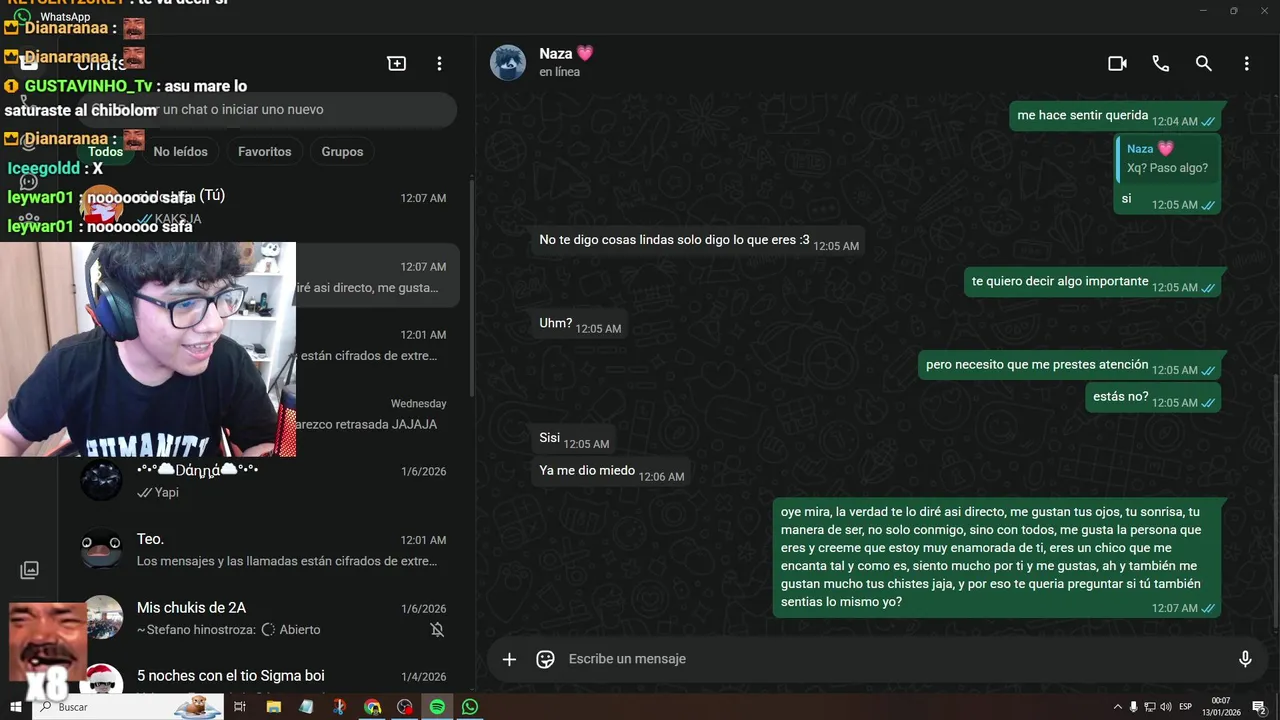The width and height of the screenshot is (1280, 720).
Task: Click the 'Sisi' message bubble
Action: [x=573, y=439]
